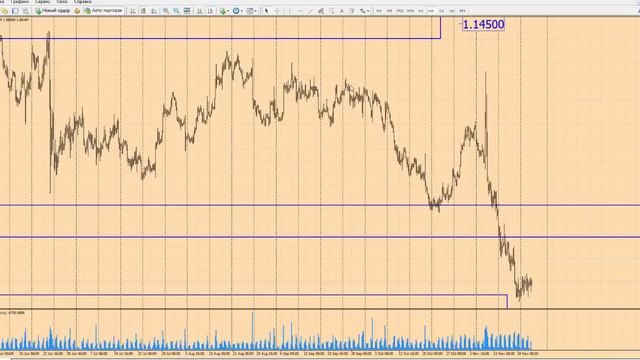Open the chart templates icon
The image size is (640, 360).
click(250, 11)
